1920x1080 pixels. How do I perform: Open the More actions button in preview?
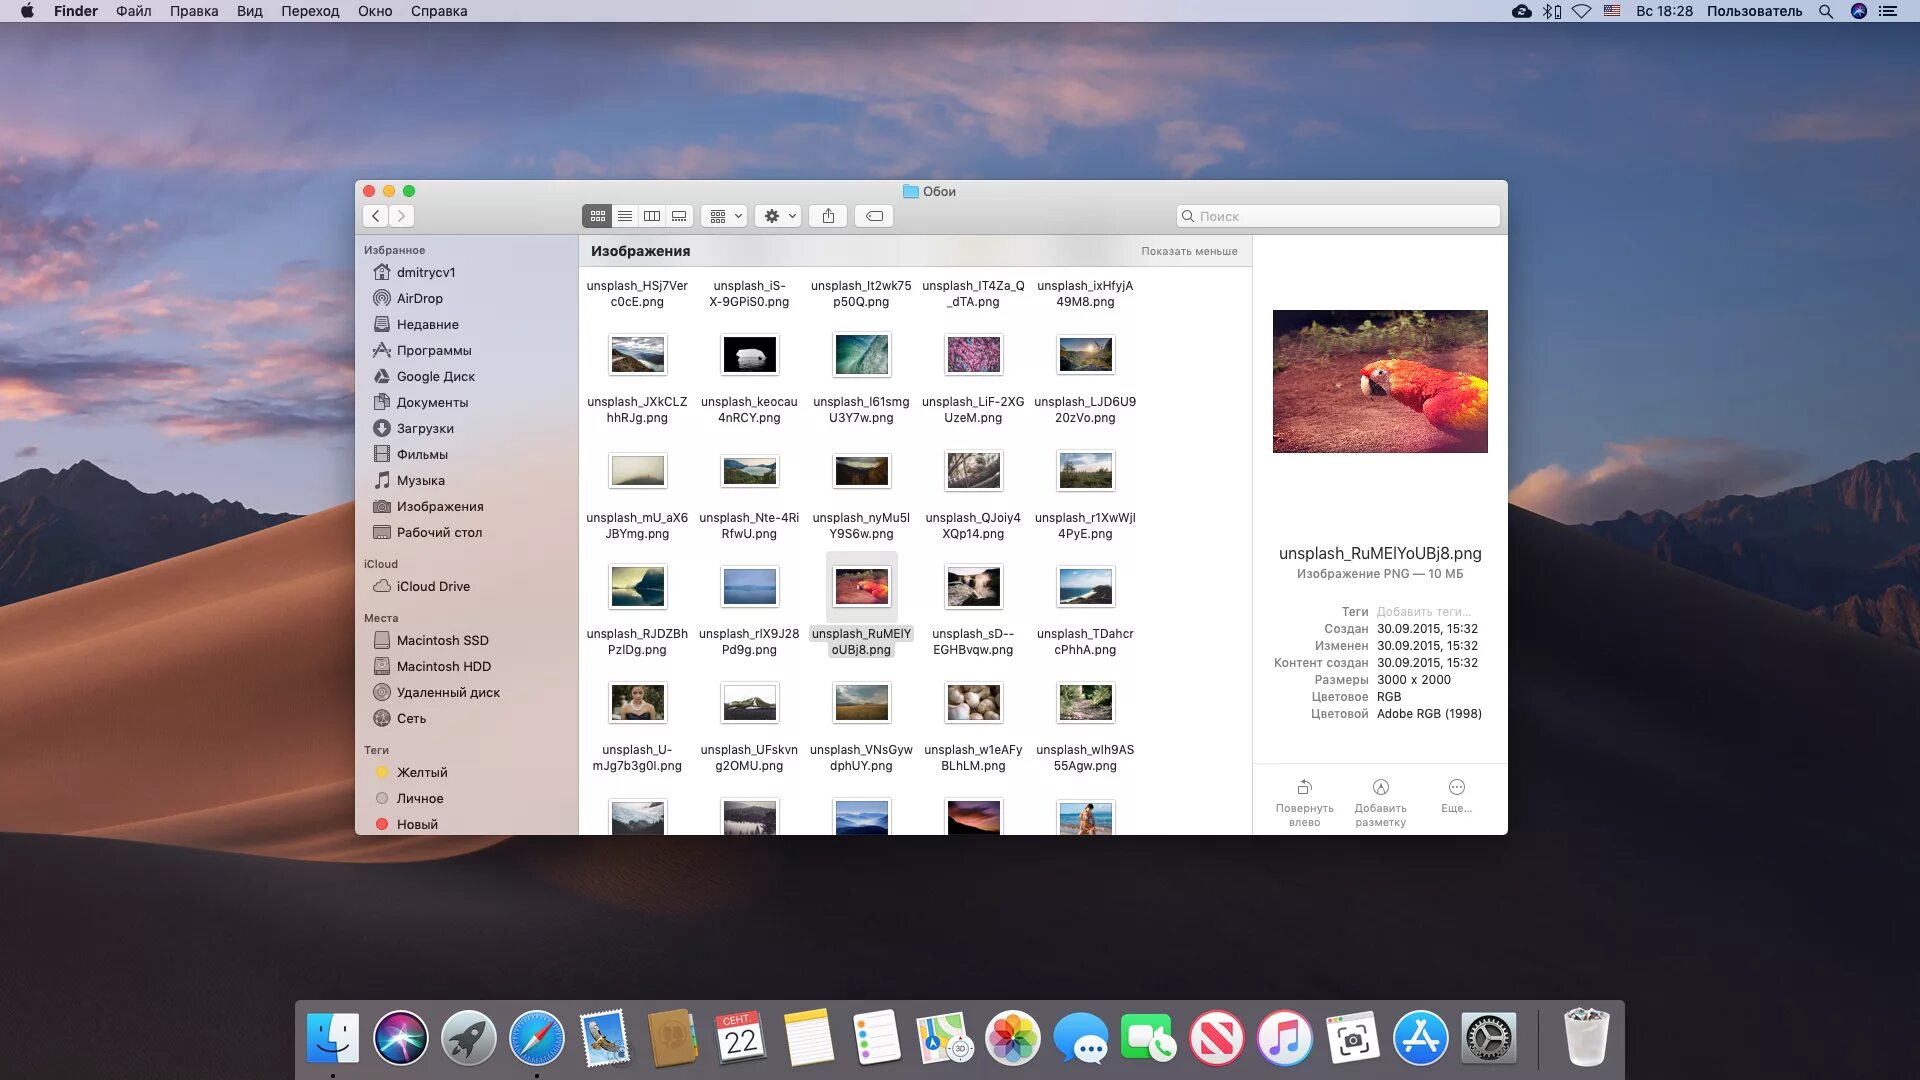(x=1456, y=795)
